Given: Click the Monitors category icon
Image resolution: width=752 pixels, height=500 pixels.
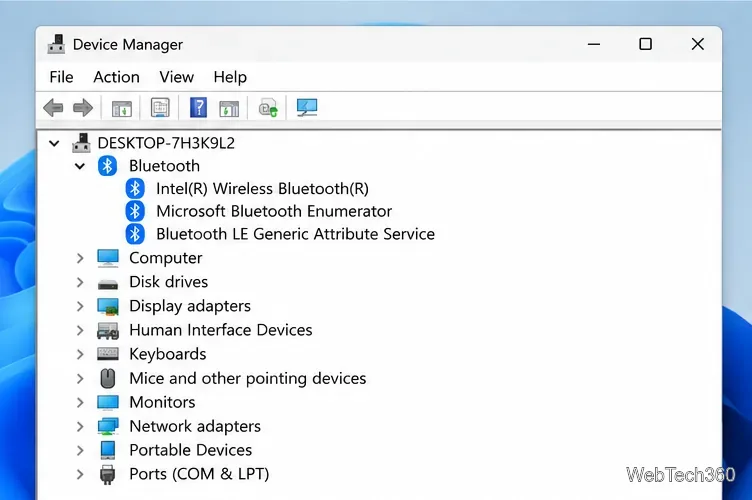Looking at the screenshot, I should 108,402.
